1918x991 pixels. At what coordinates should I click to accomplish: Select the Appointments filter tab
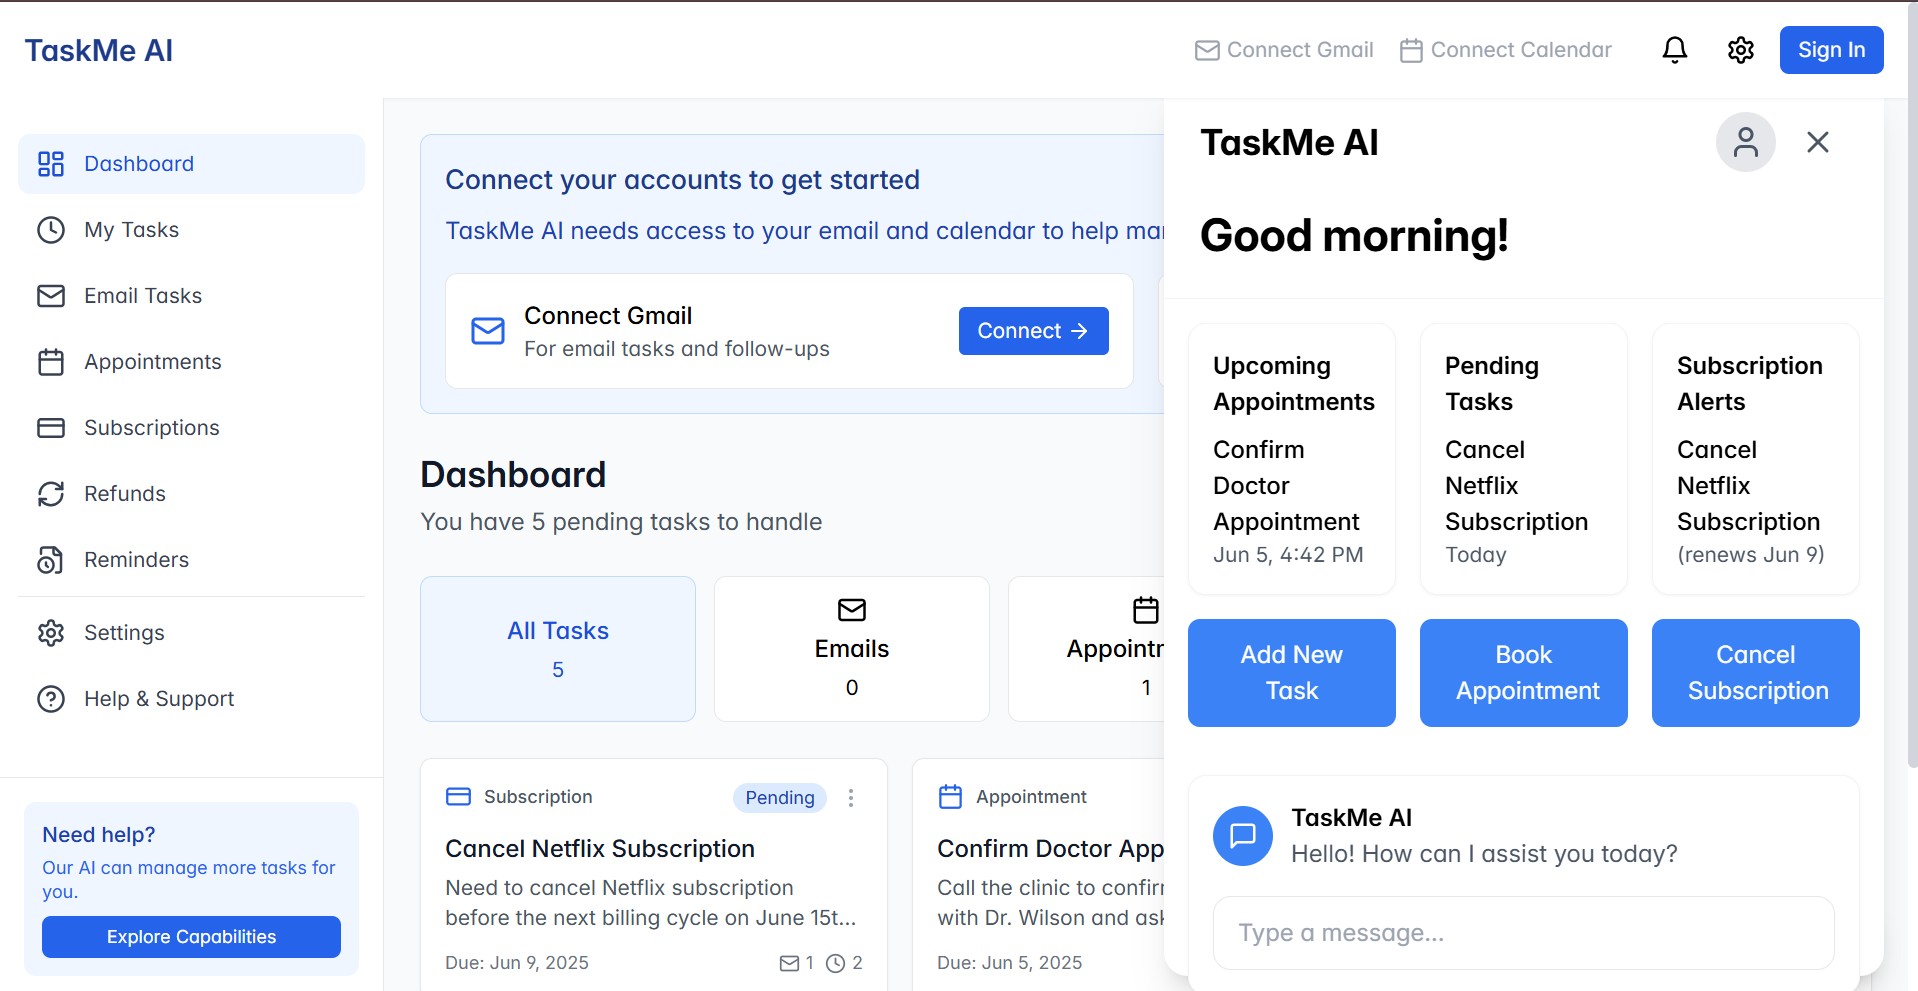pos(1087,649)
